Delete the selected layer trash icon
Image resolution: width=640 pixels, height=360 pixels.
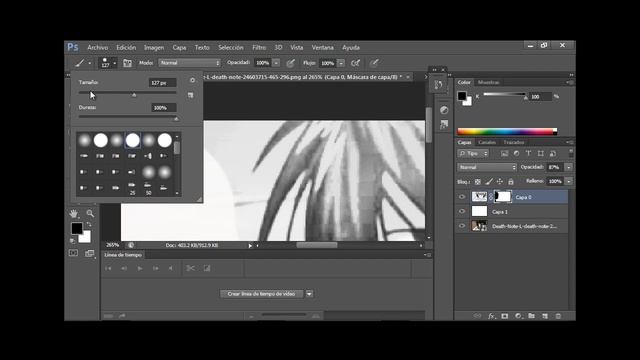(558, 316)
